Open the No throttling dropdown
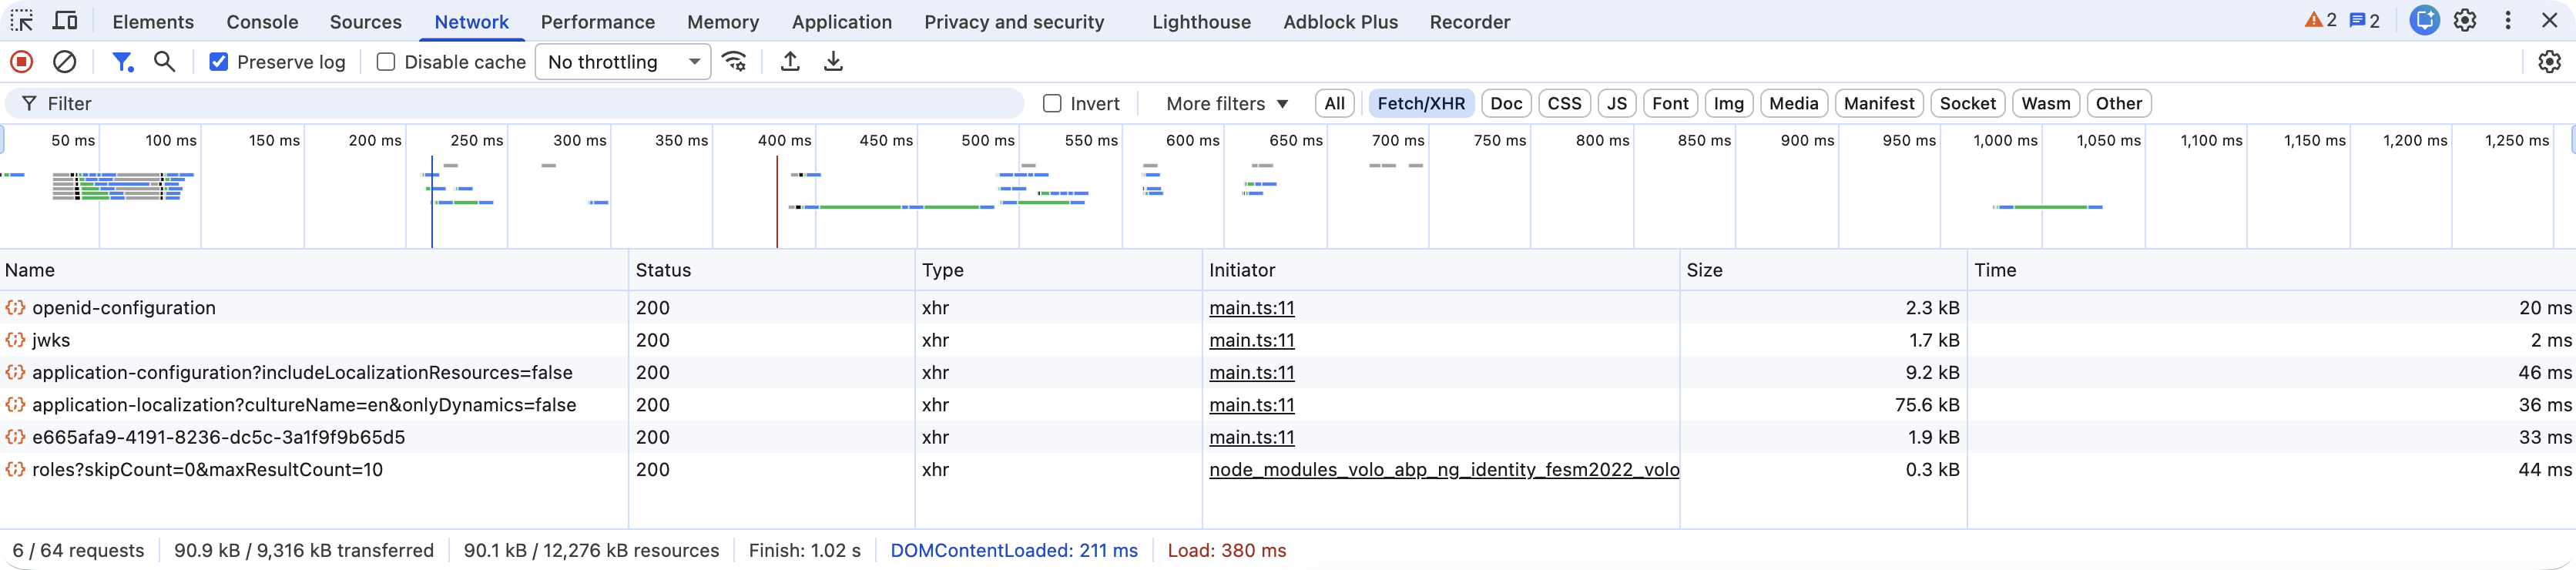The width and height of the screenshot is (2576, 570). coord(623,62)
